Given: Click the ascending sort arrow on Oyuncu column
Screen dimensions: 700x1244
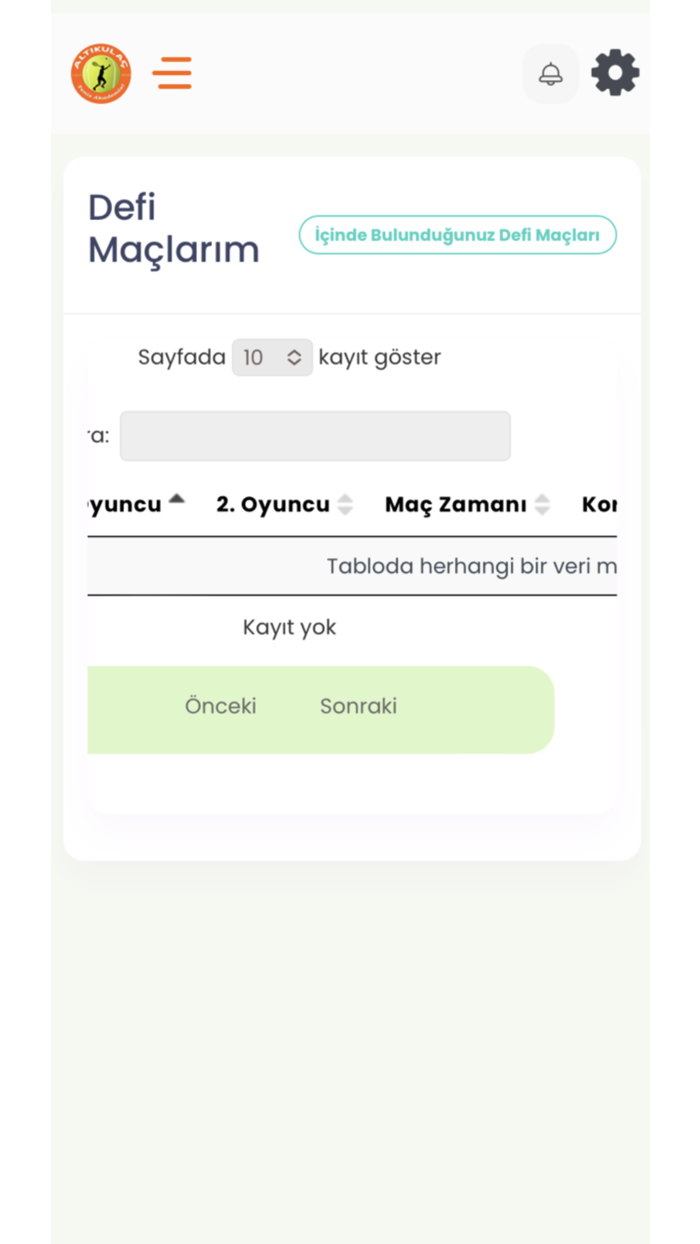Looking at the screenshot, I should (176, 497).
